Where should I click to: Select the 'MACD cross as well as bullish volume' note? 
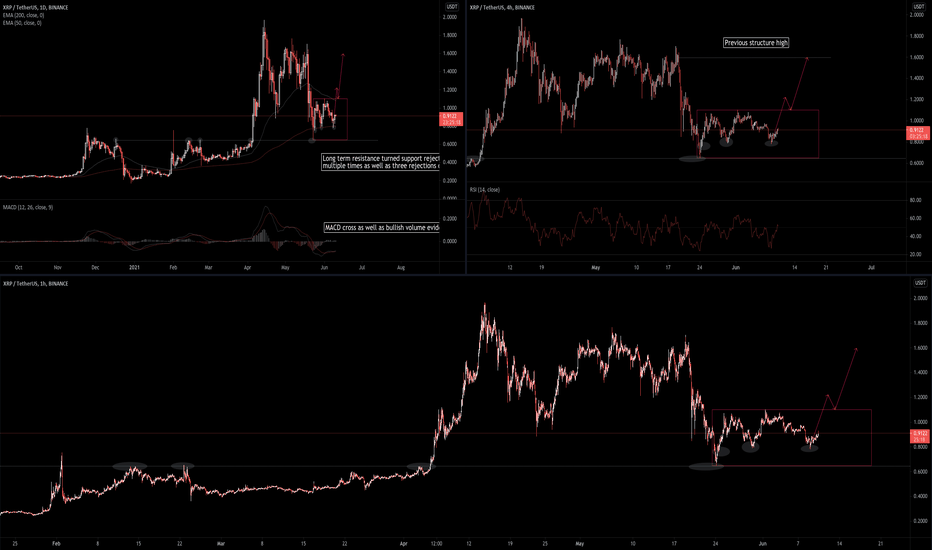pyautogui.click(x=382, y=228)
